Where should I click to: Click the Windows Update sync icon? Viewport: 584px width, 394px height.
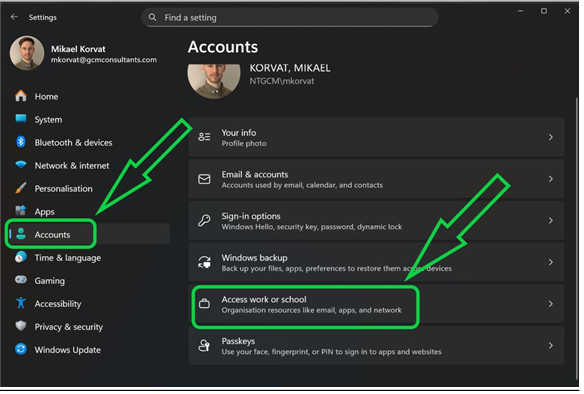click(21, 349)
